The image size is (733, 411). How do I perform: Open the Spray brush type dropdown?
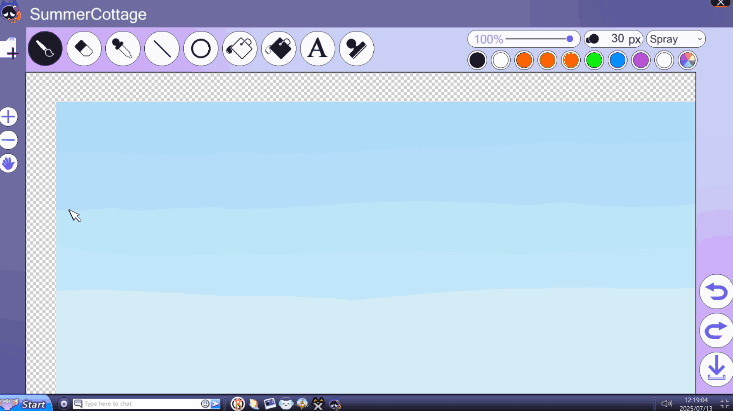coord(676,39)
